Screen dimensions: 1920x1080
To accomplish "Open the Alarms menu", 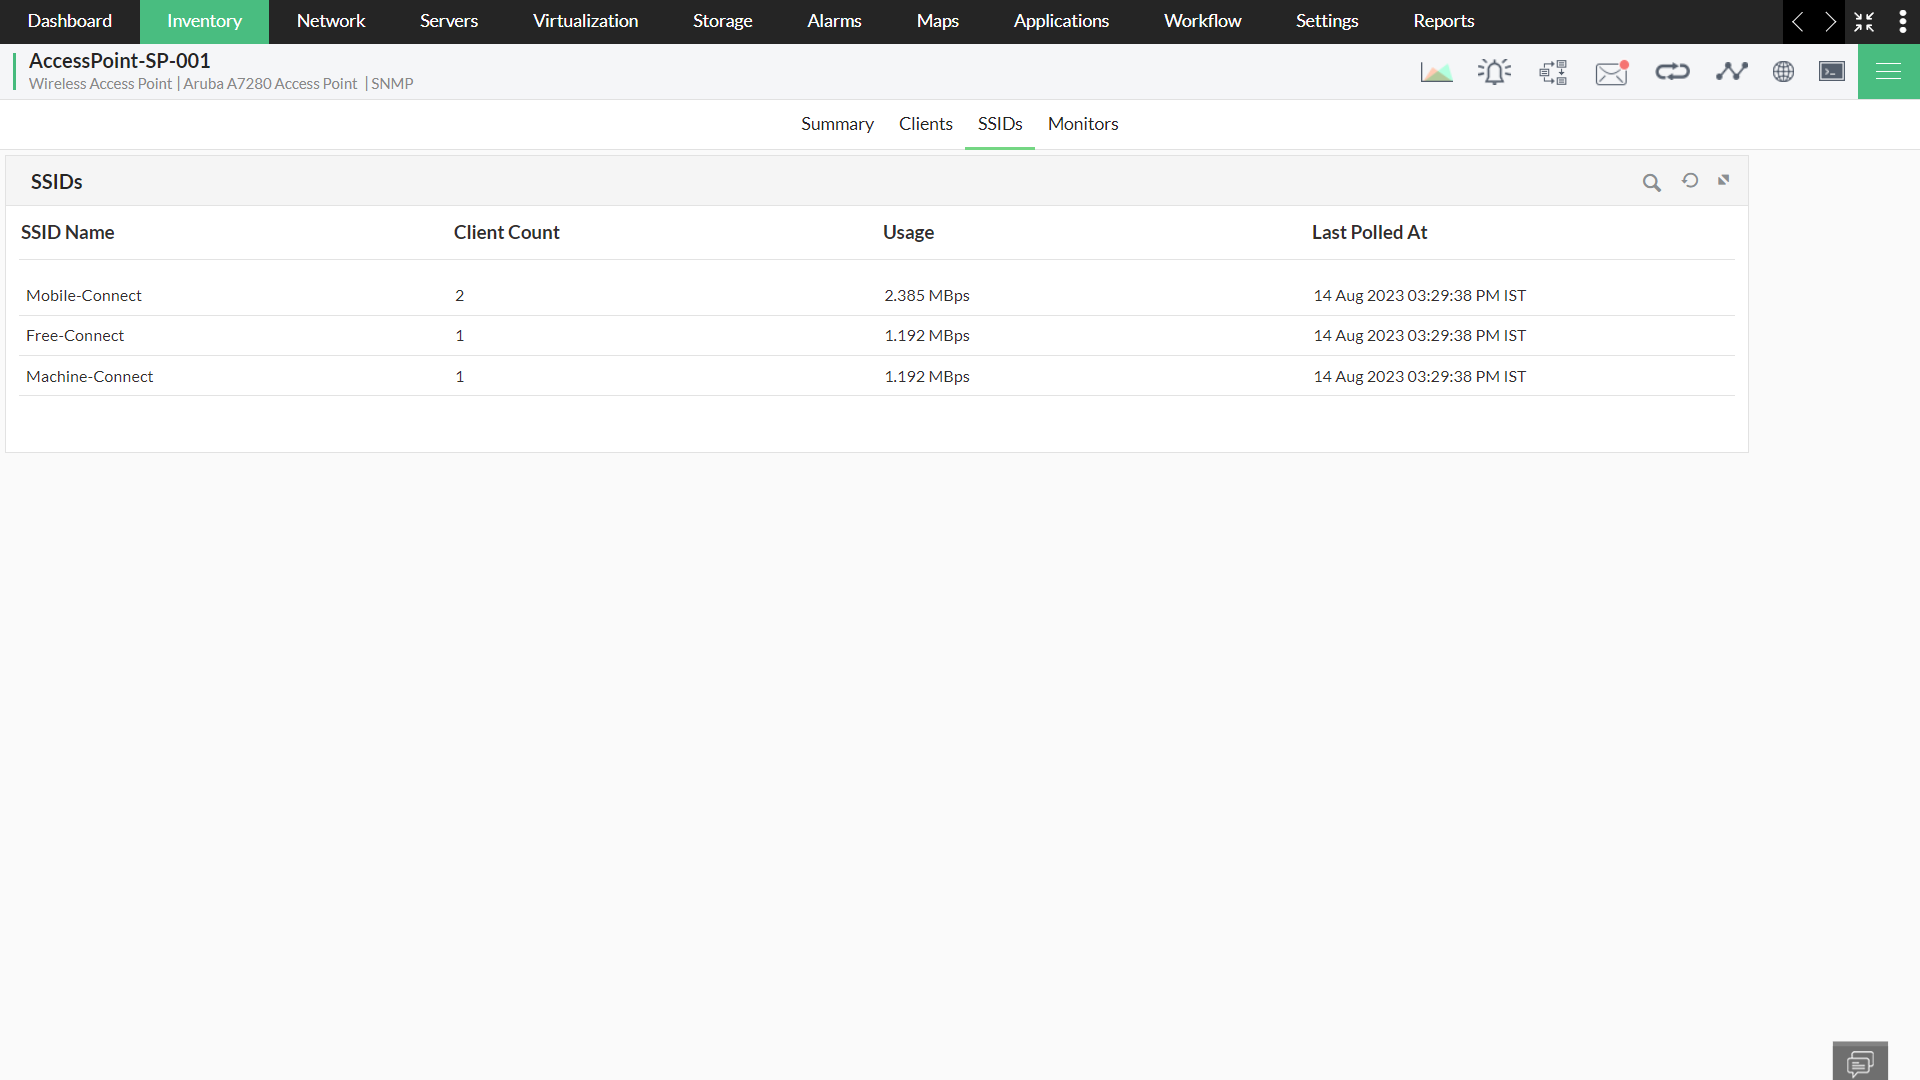I will (x=834, y=21).
